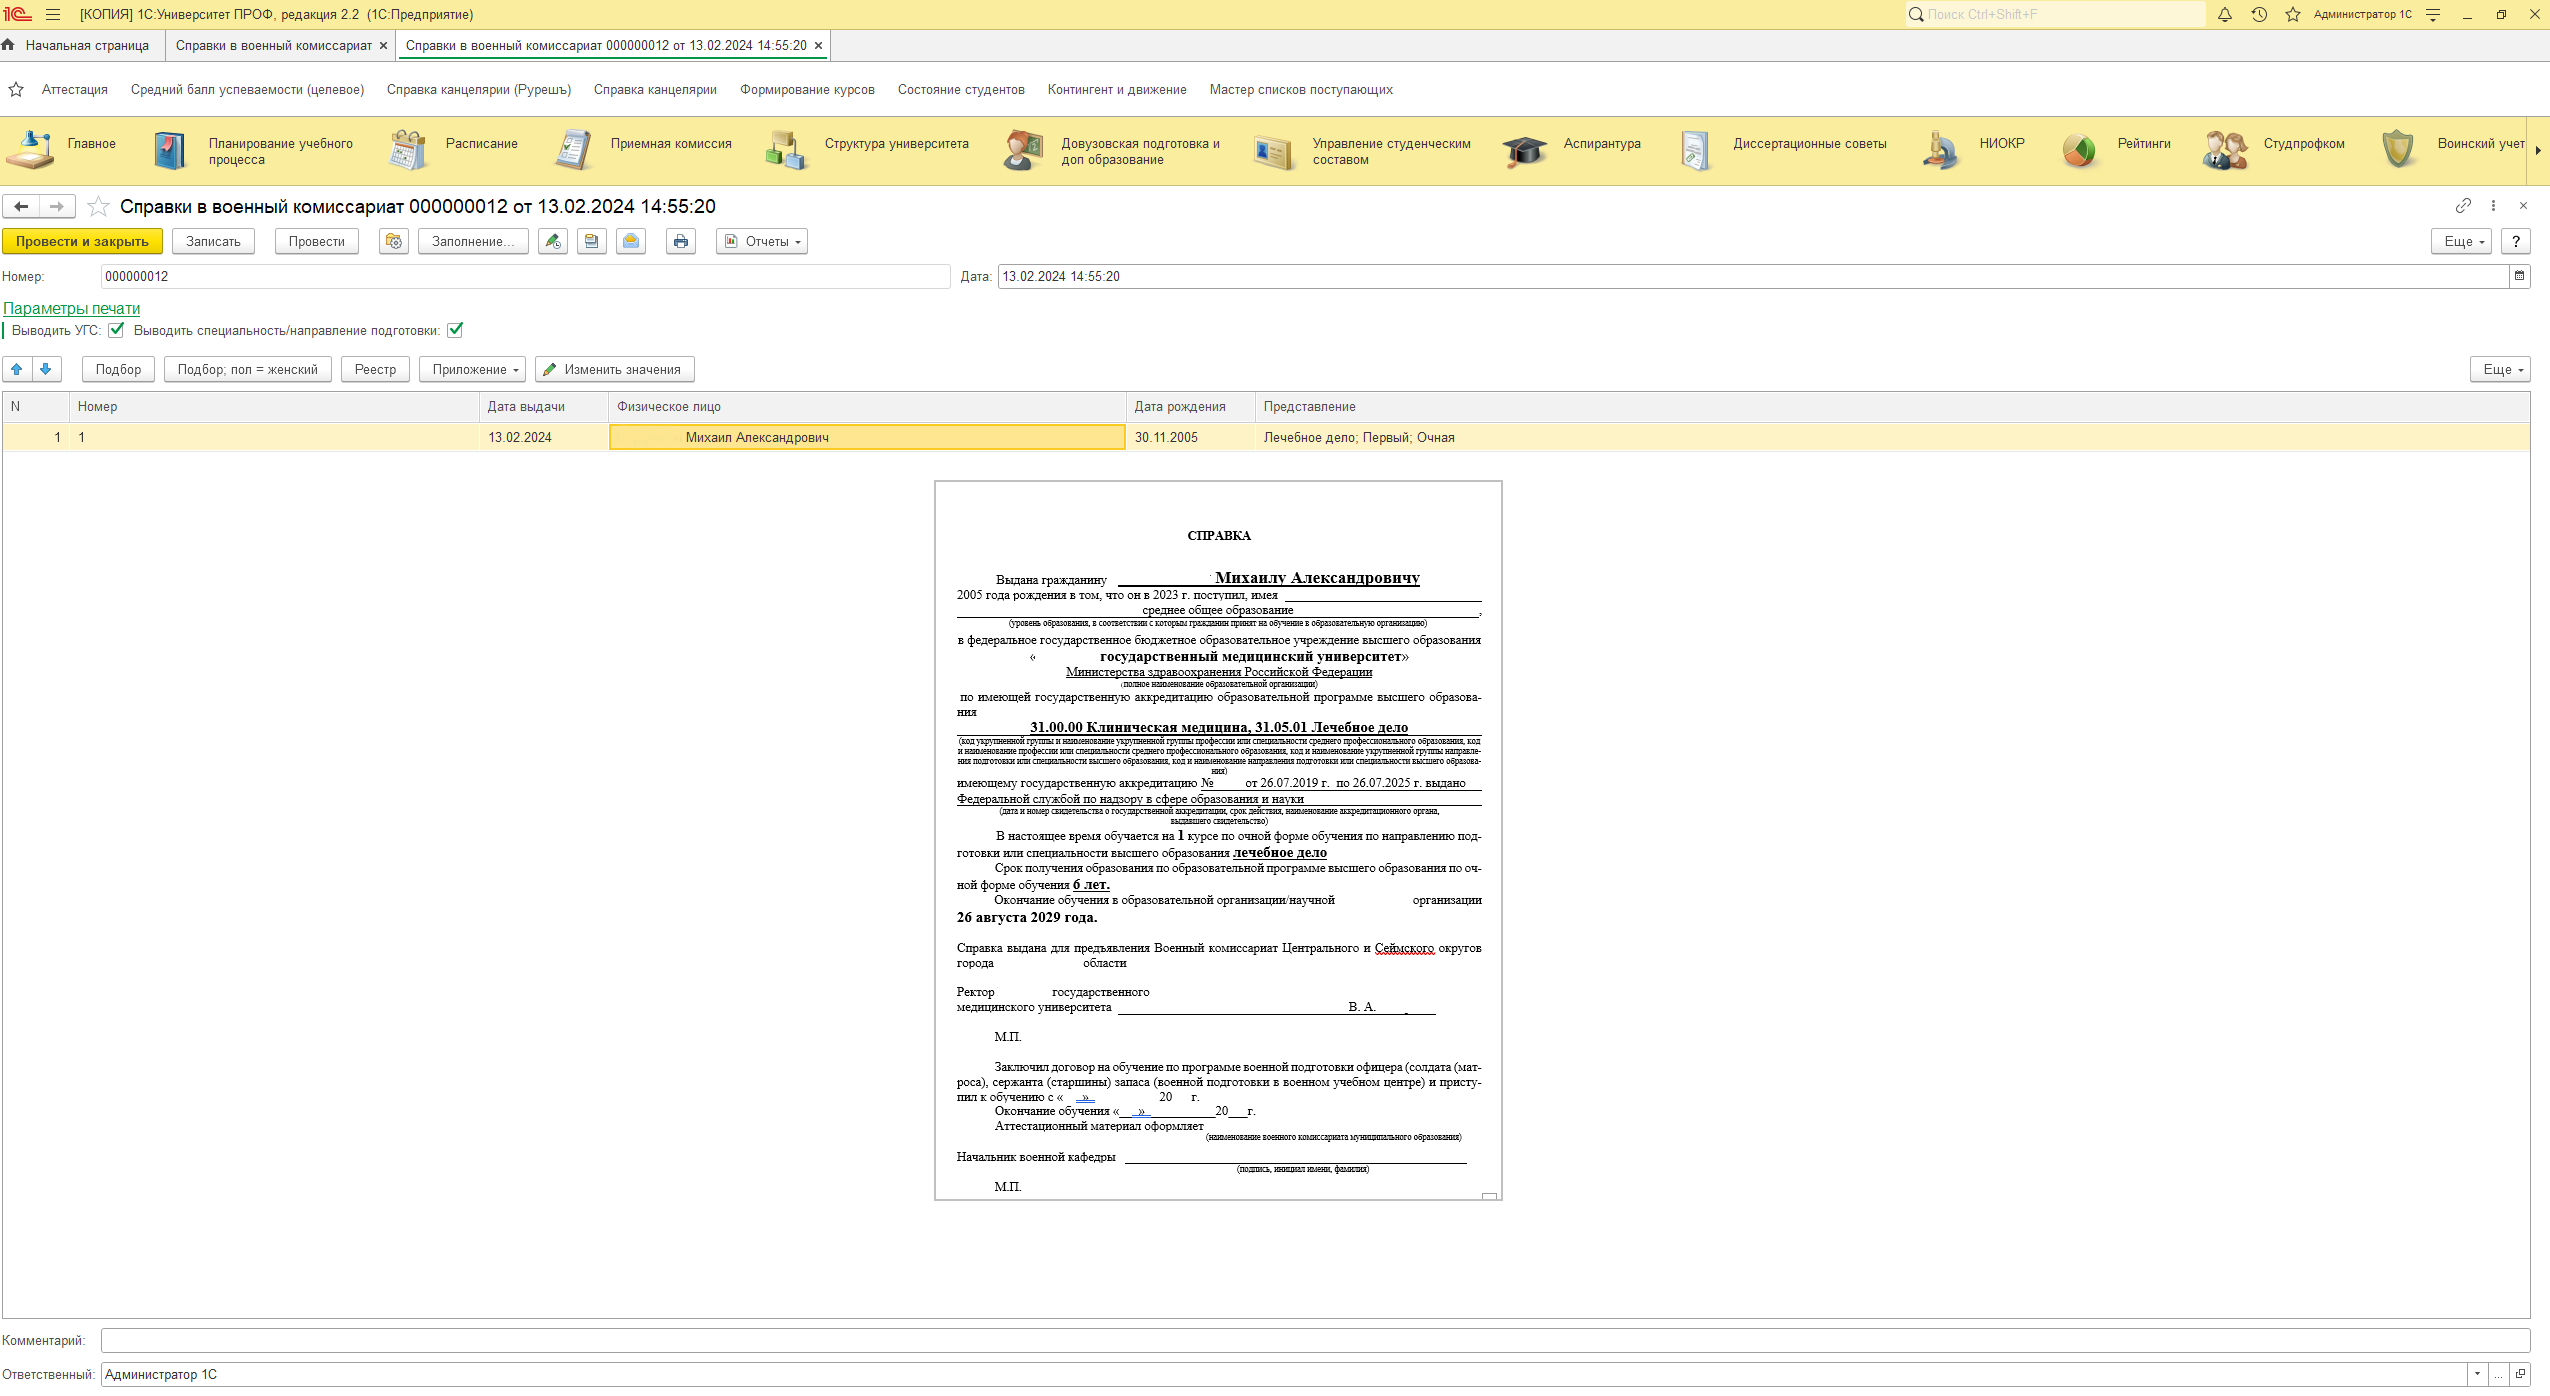Navigate forward with the right arrow
This screenshot has width=2550, height=1396.
point(56,206)
